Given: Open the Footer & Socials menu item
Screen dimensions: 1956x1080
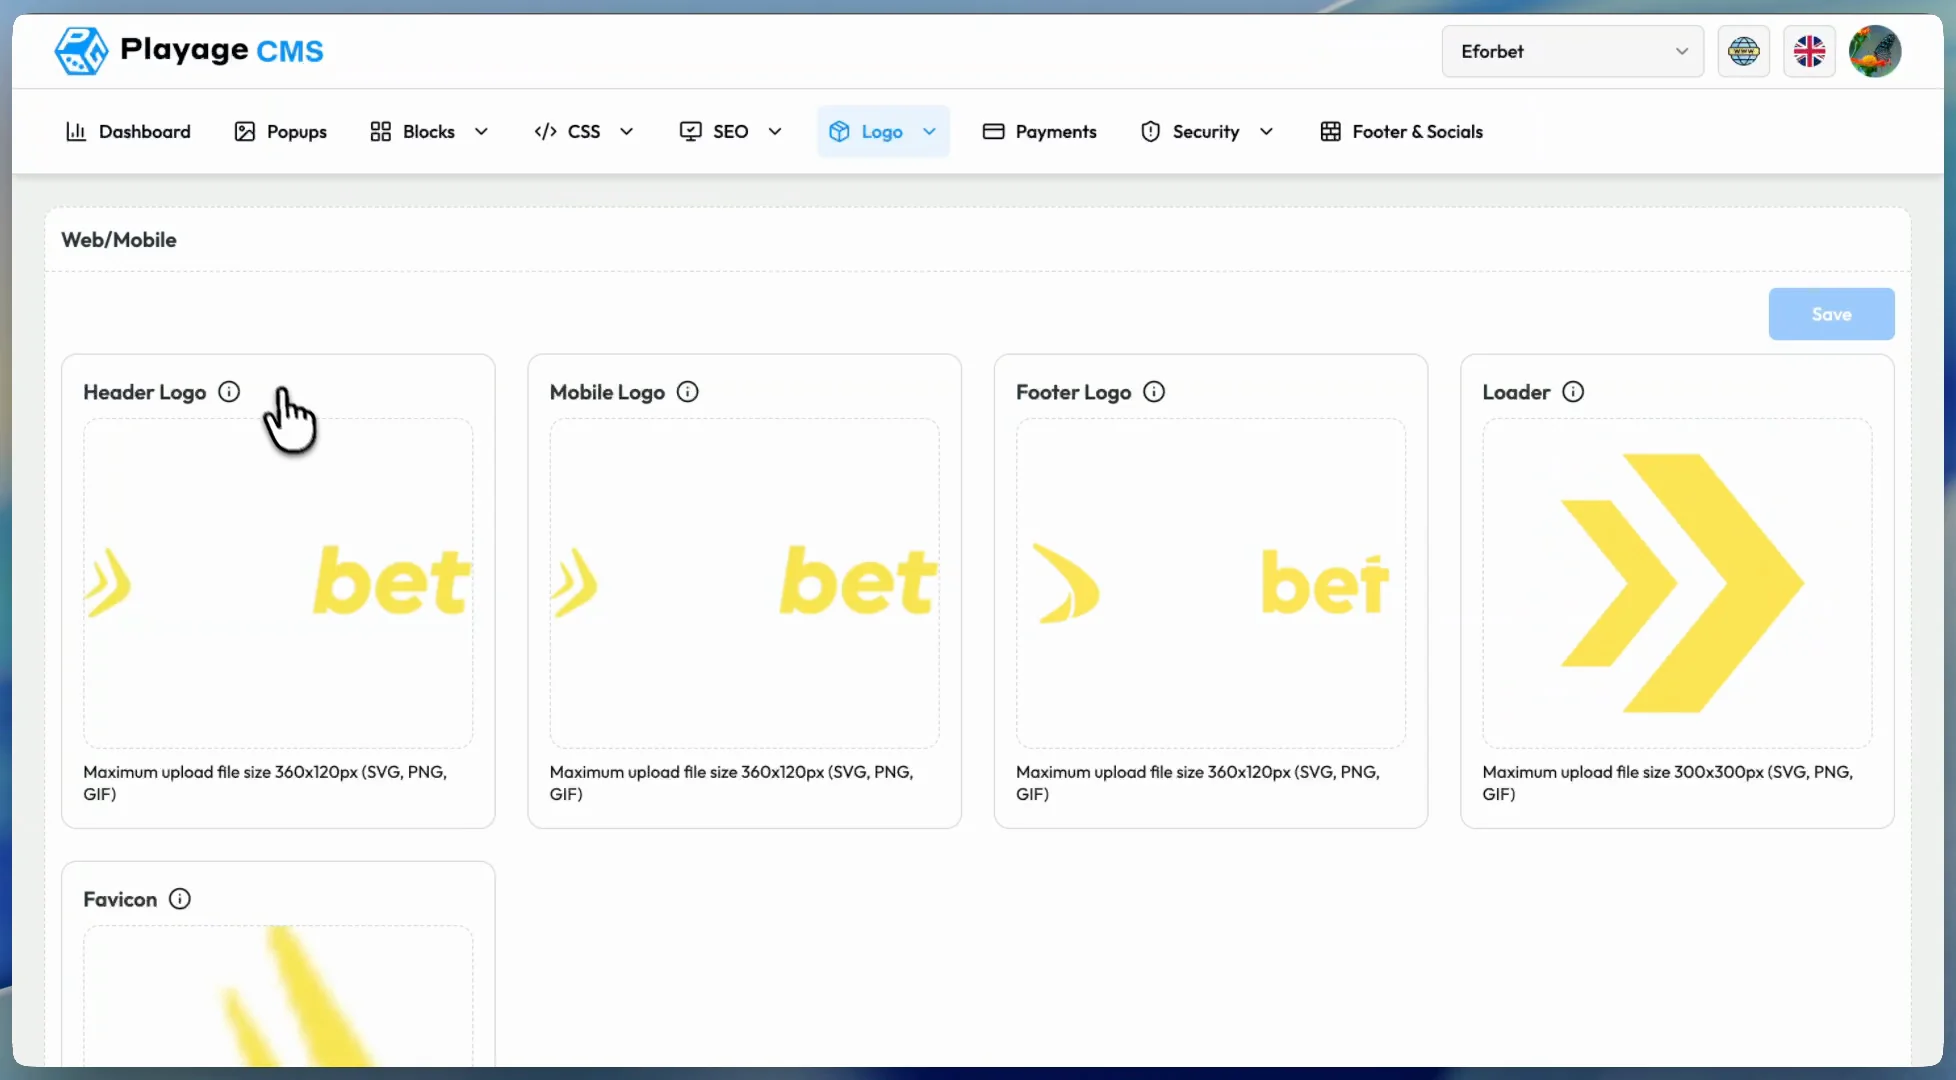Looking at the screenshot, I should coord(1401,132).
